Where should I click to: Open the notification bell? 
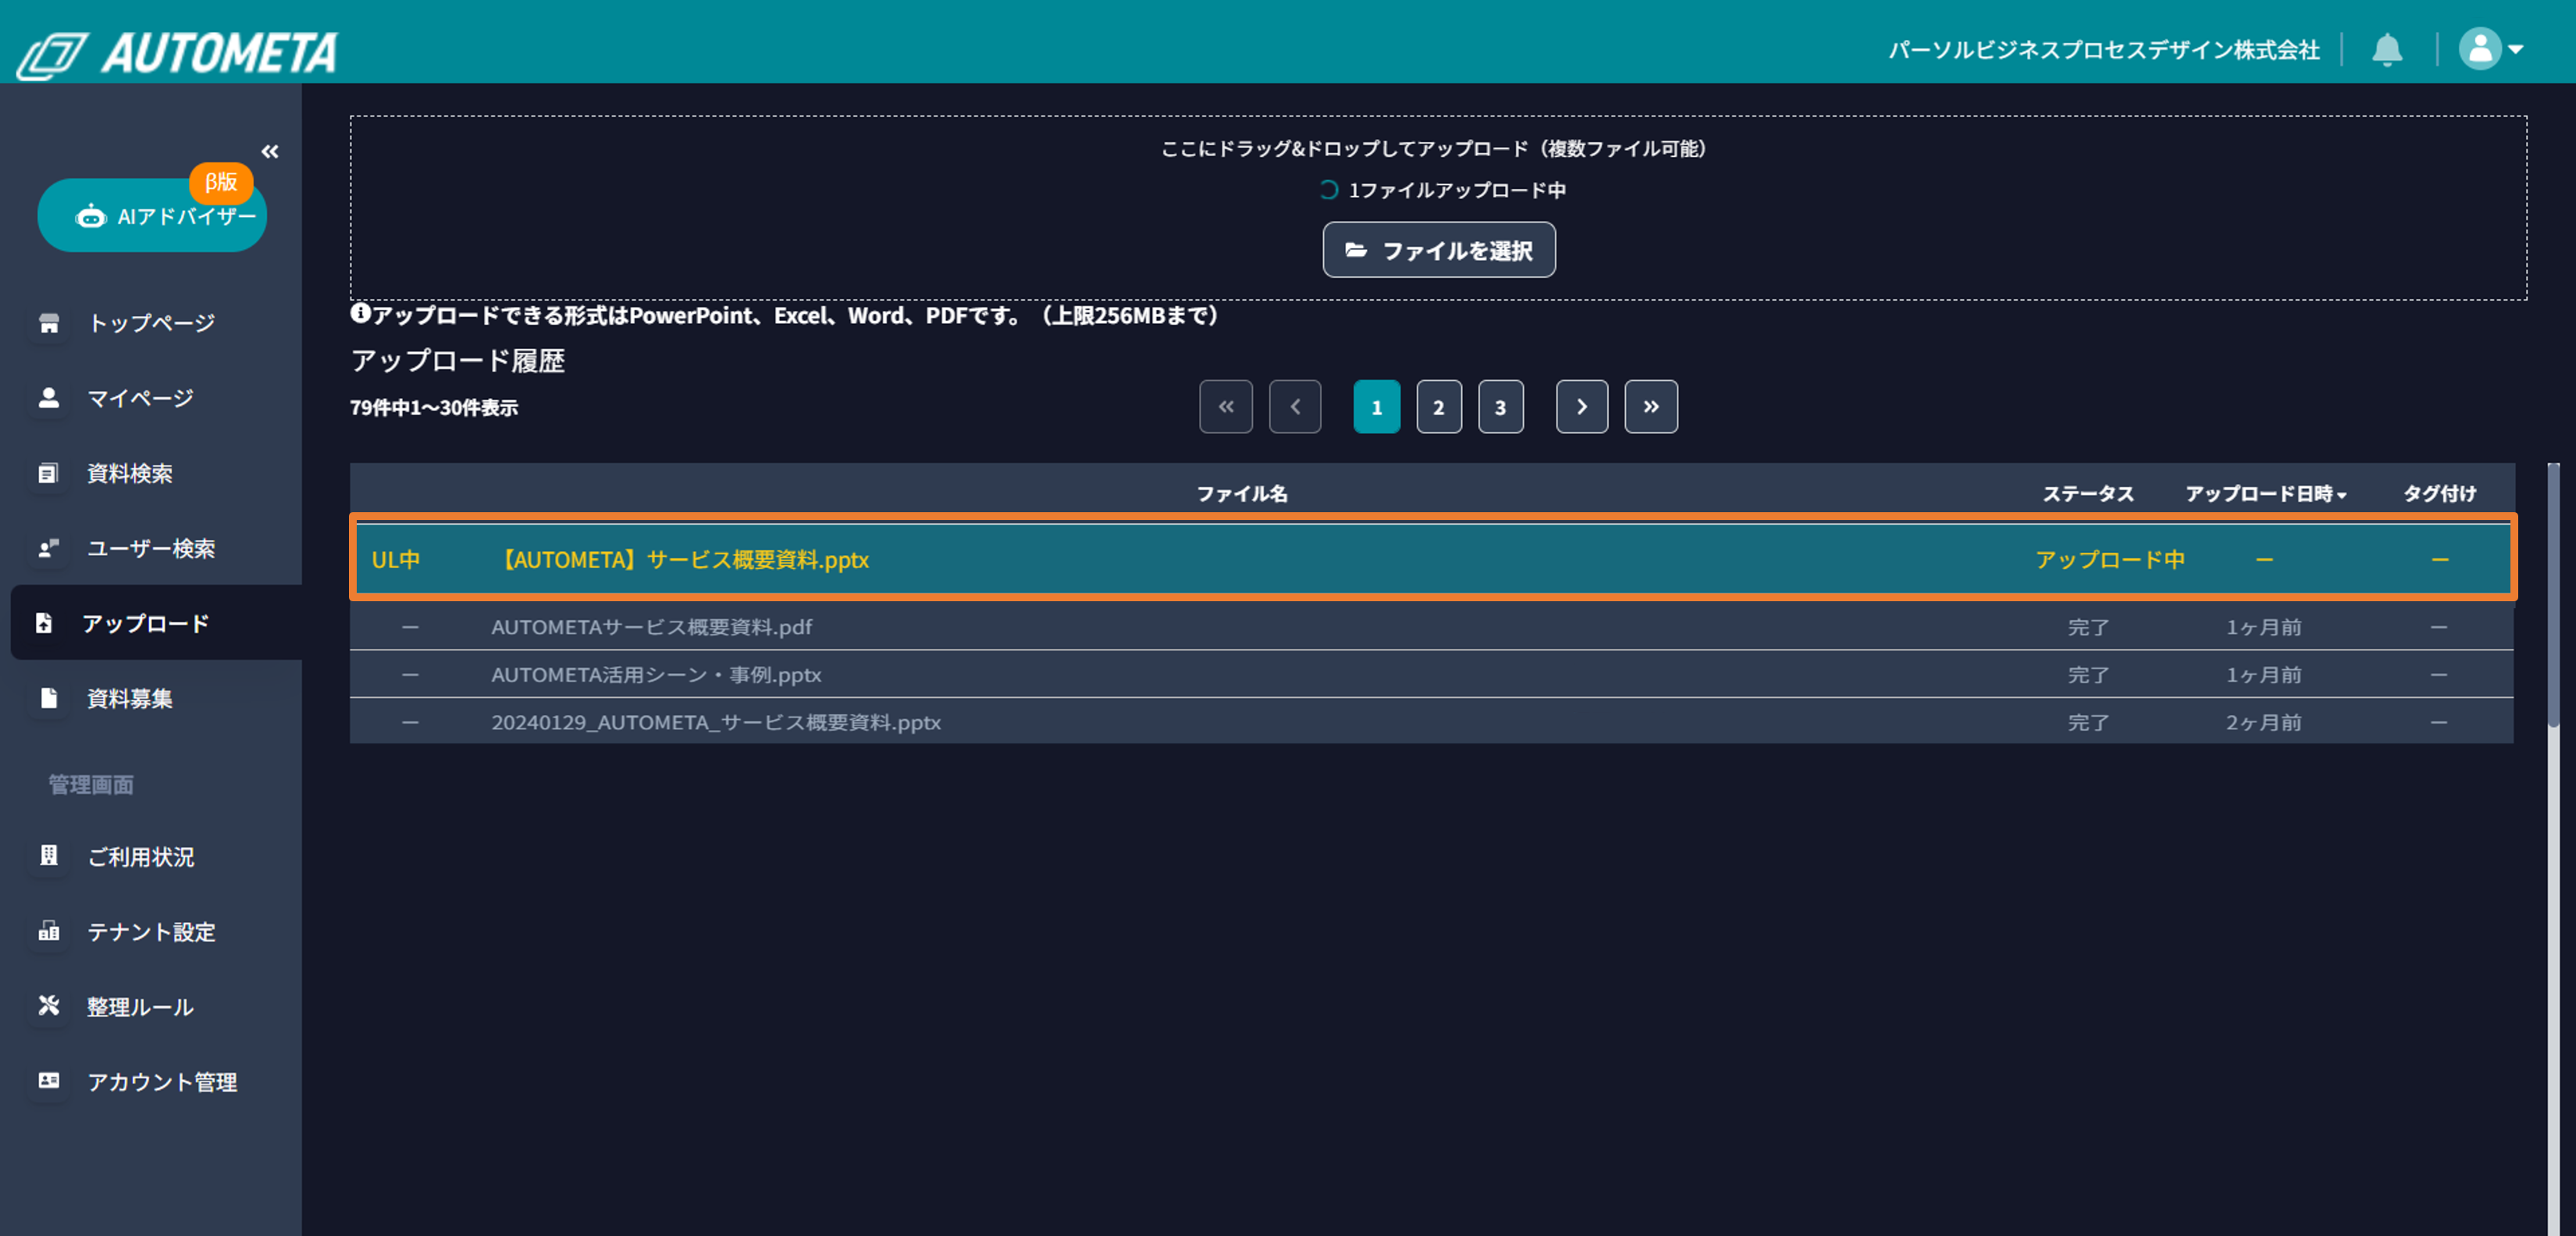[2387, 49]
